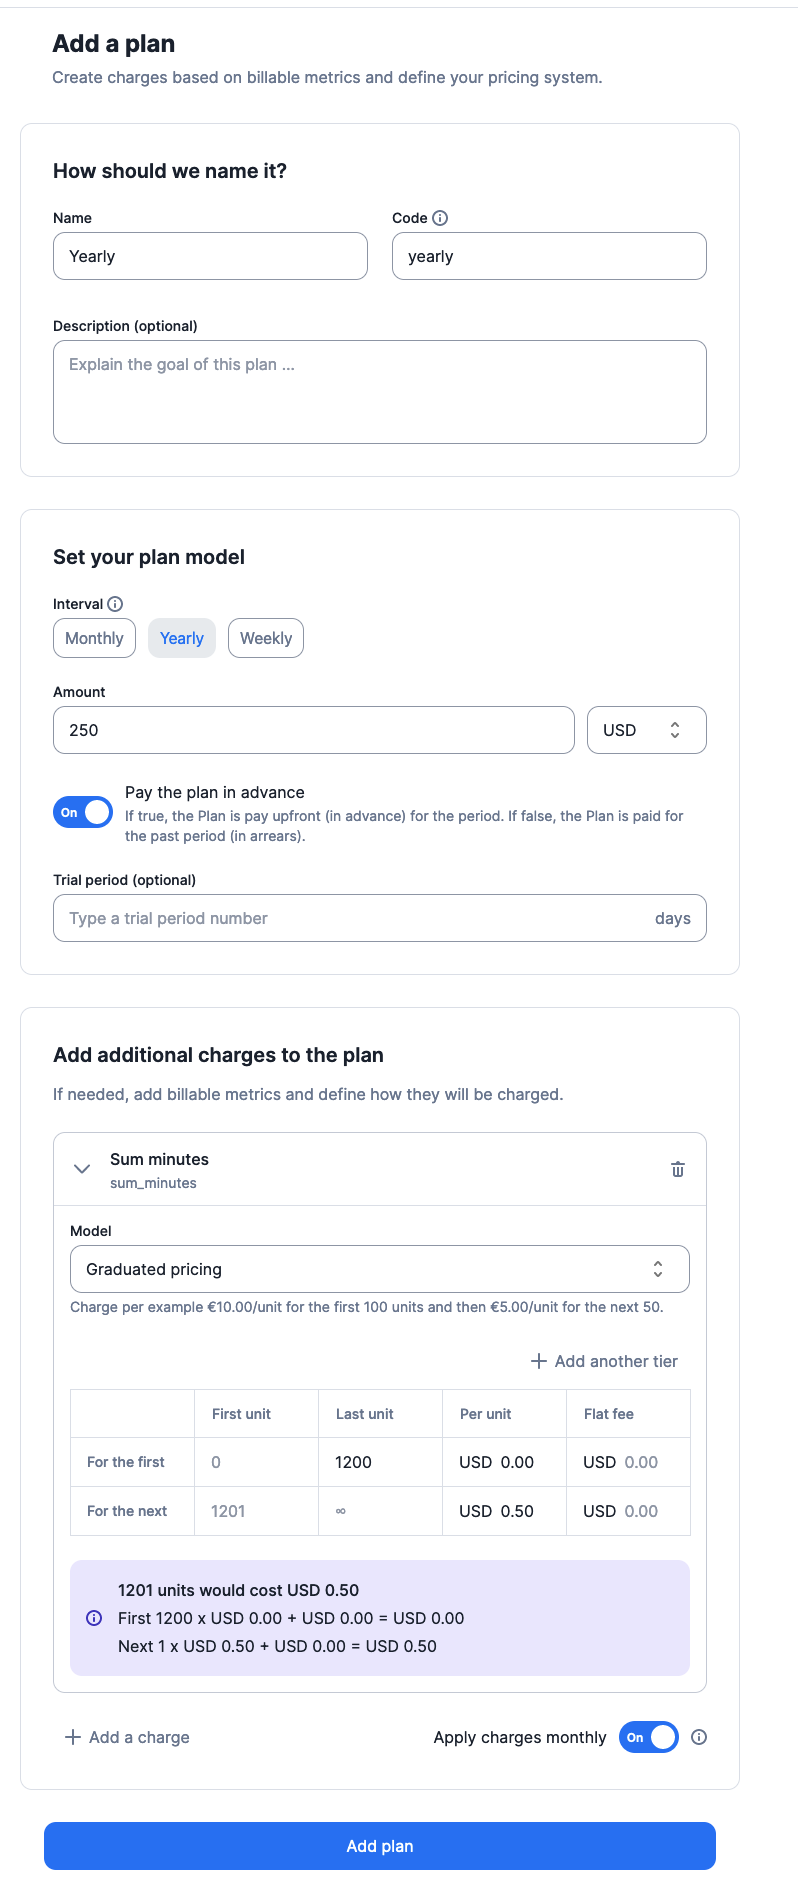Open the Graduated pricing model dropdown
This screenshot has width=798, height=1898.
(x=380, y=1269)
